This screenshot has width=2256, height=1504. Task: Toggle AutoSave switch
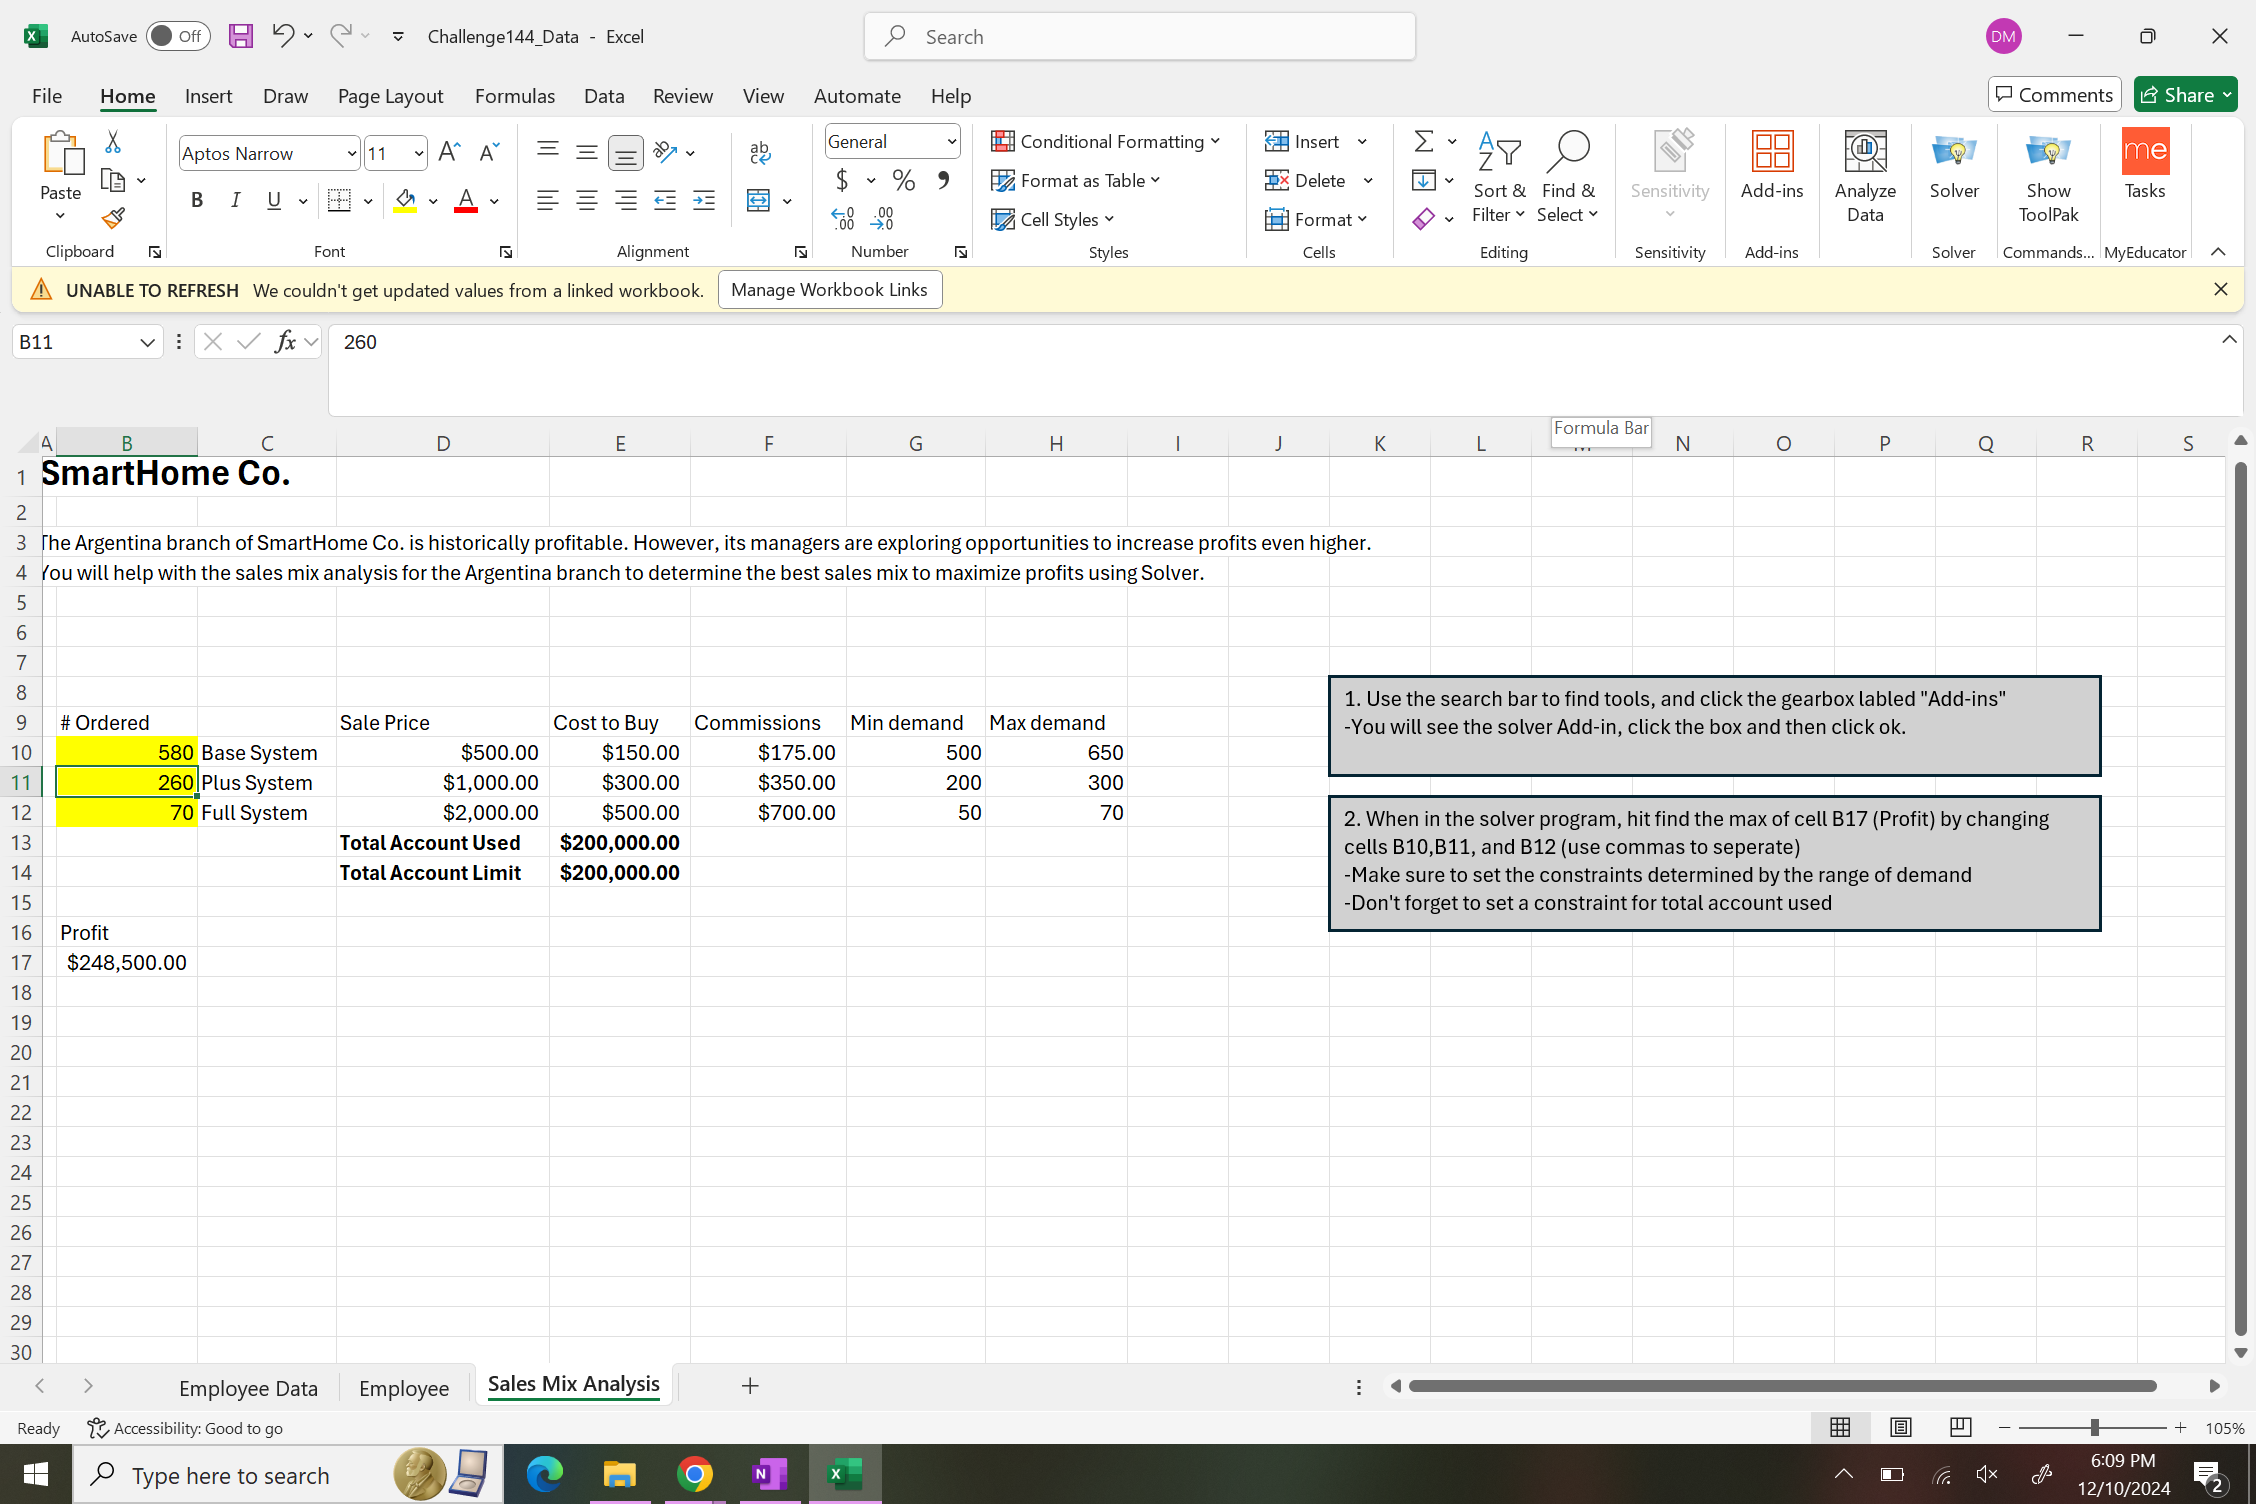[178, 37]
